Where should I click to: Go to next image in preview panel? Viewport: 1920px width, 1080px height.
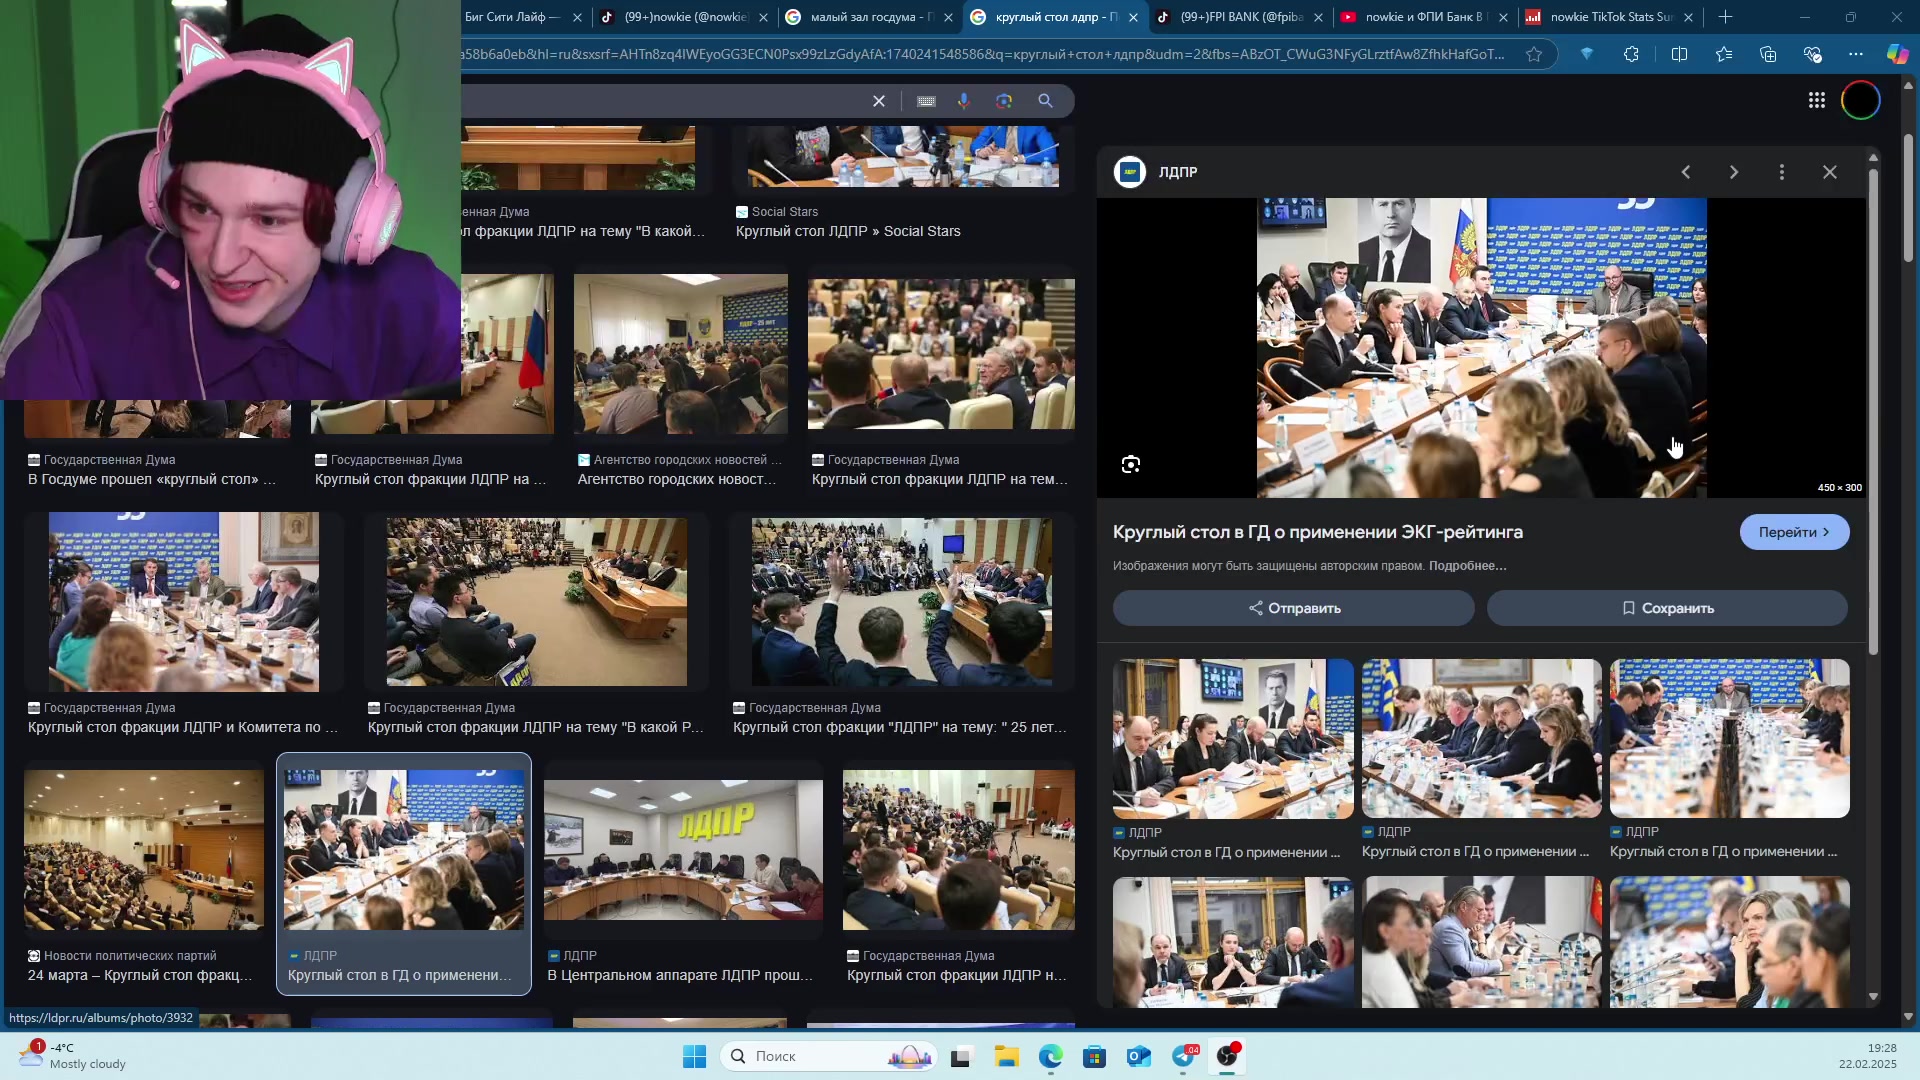click(x=1734, y=172)
